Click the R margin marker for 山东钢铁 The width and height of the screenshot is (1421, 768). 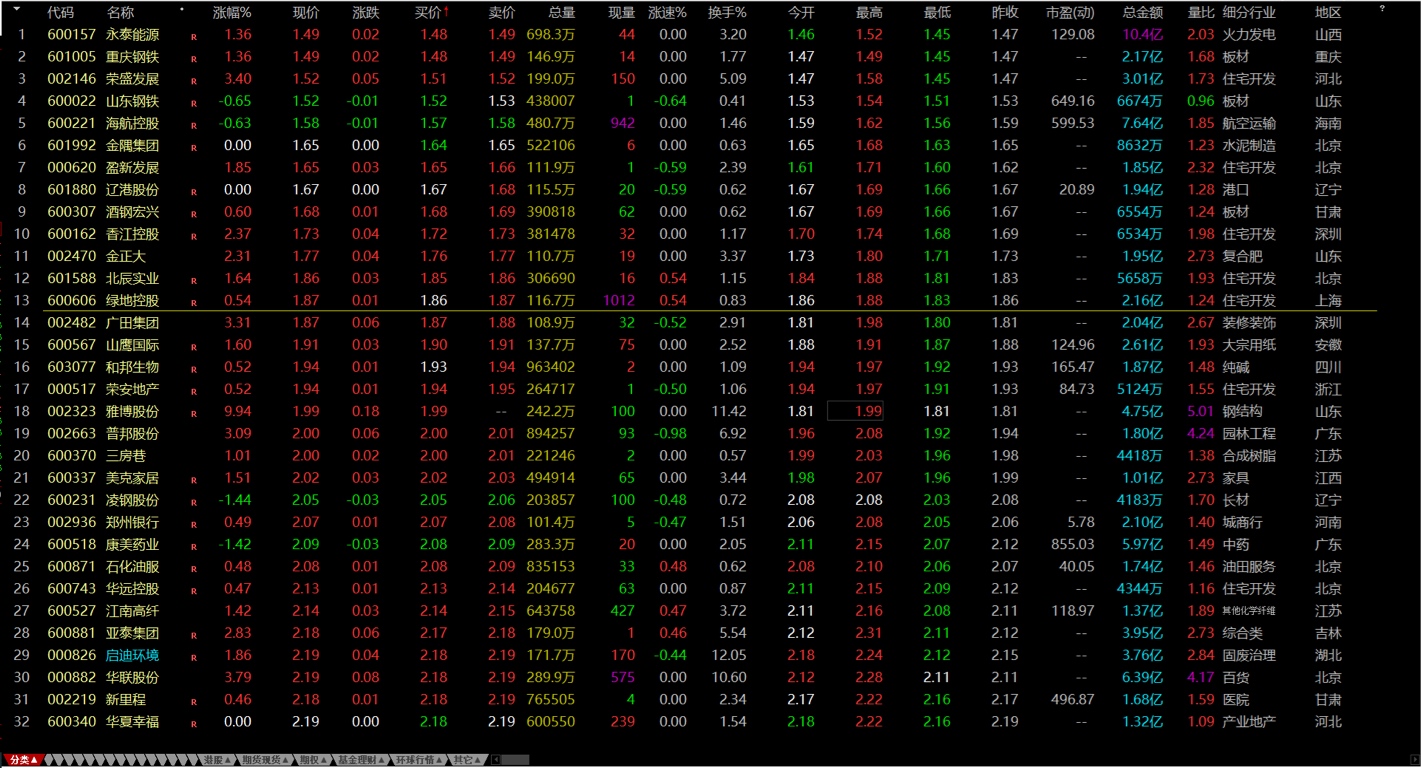coord(194,102)
